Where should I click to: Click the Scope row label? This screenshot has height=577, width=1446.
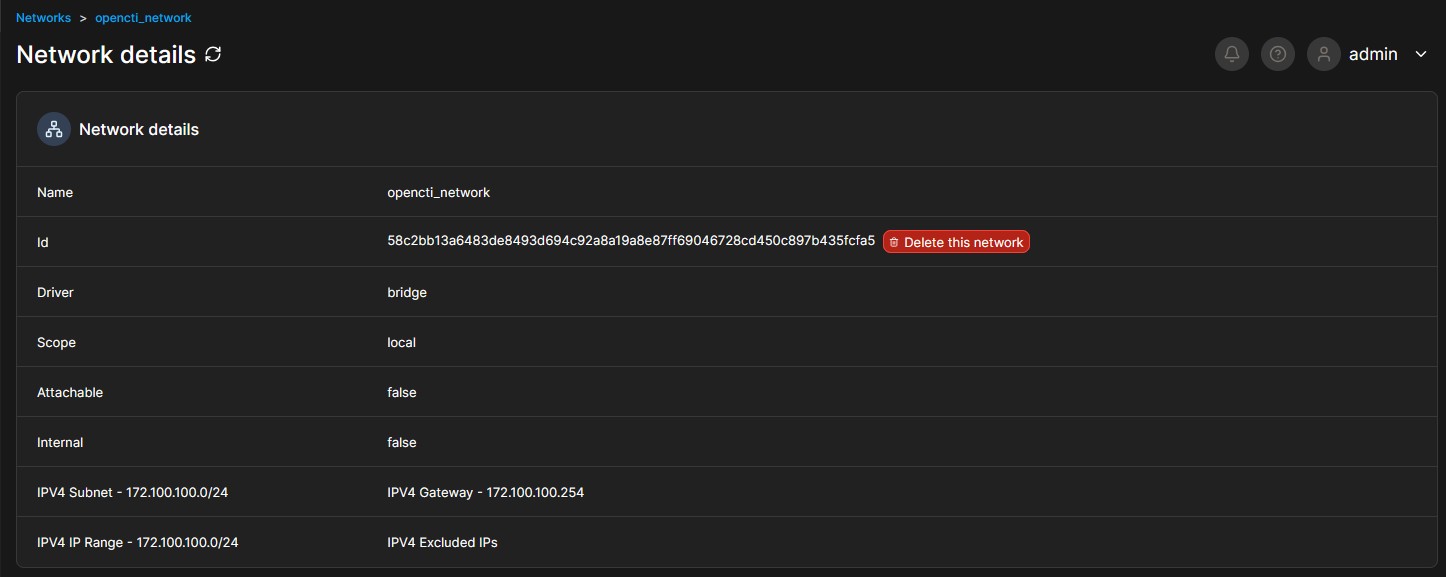coord(56,342)
